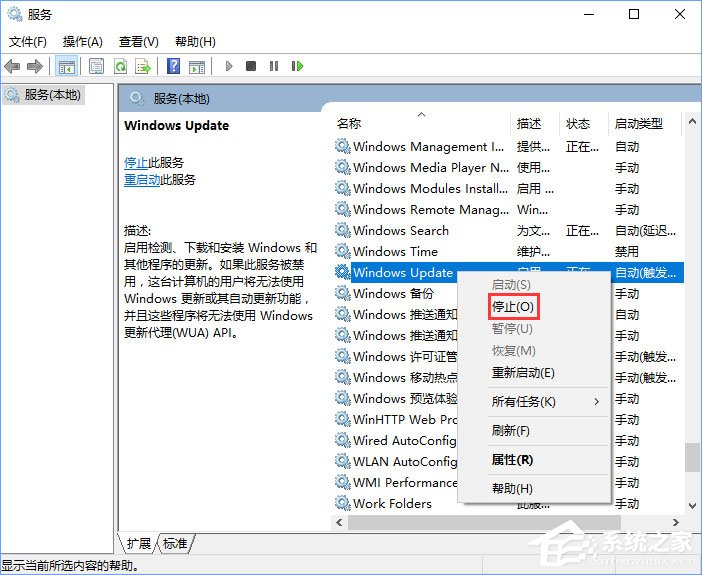Select the Windows 备份 service row
Image resolution: width=702 pixels, height=575 pixels.
(394, 293)
